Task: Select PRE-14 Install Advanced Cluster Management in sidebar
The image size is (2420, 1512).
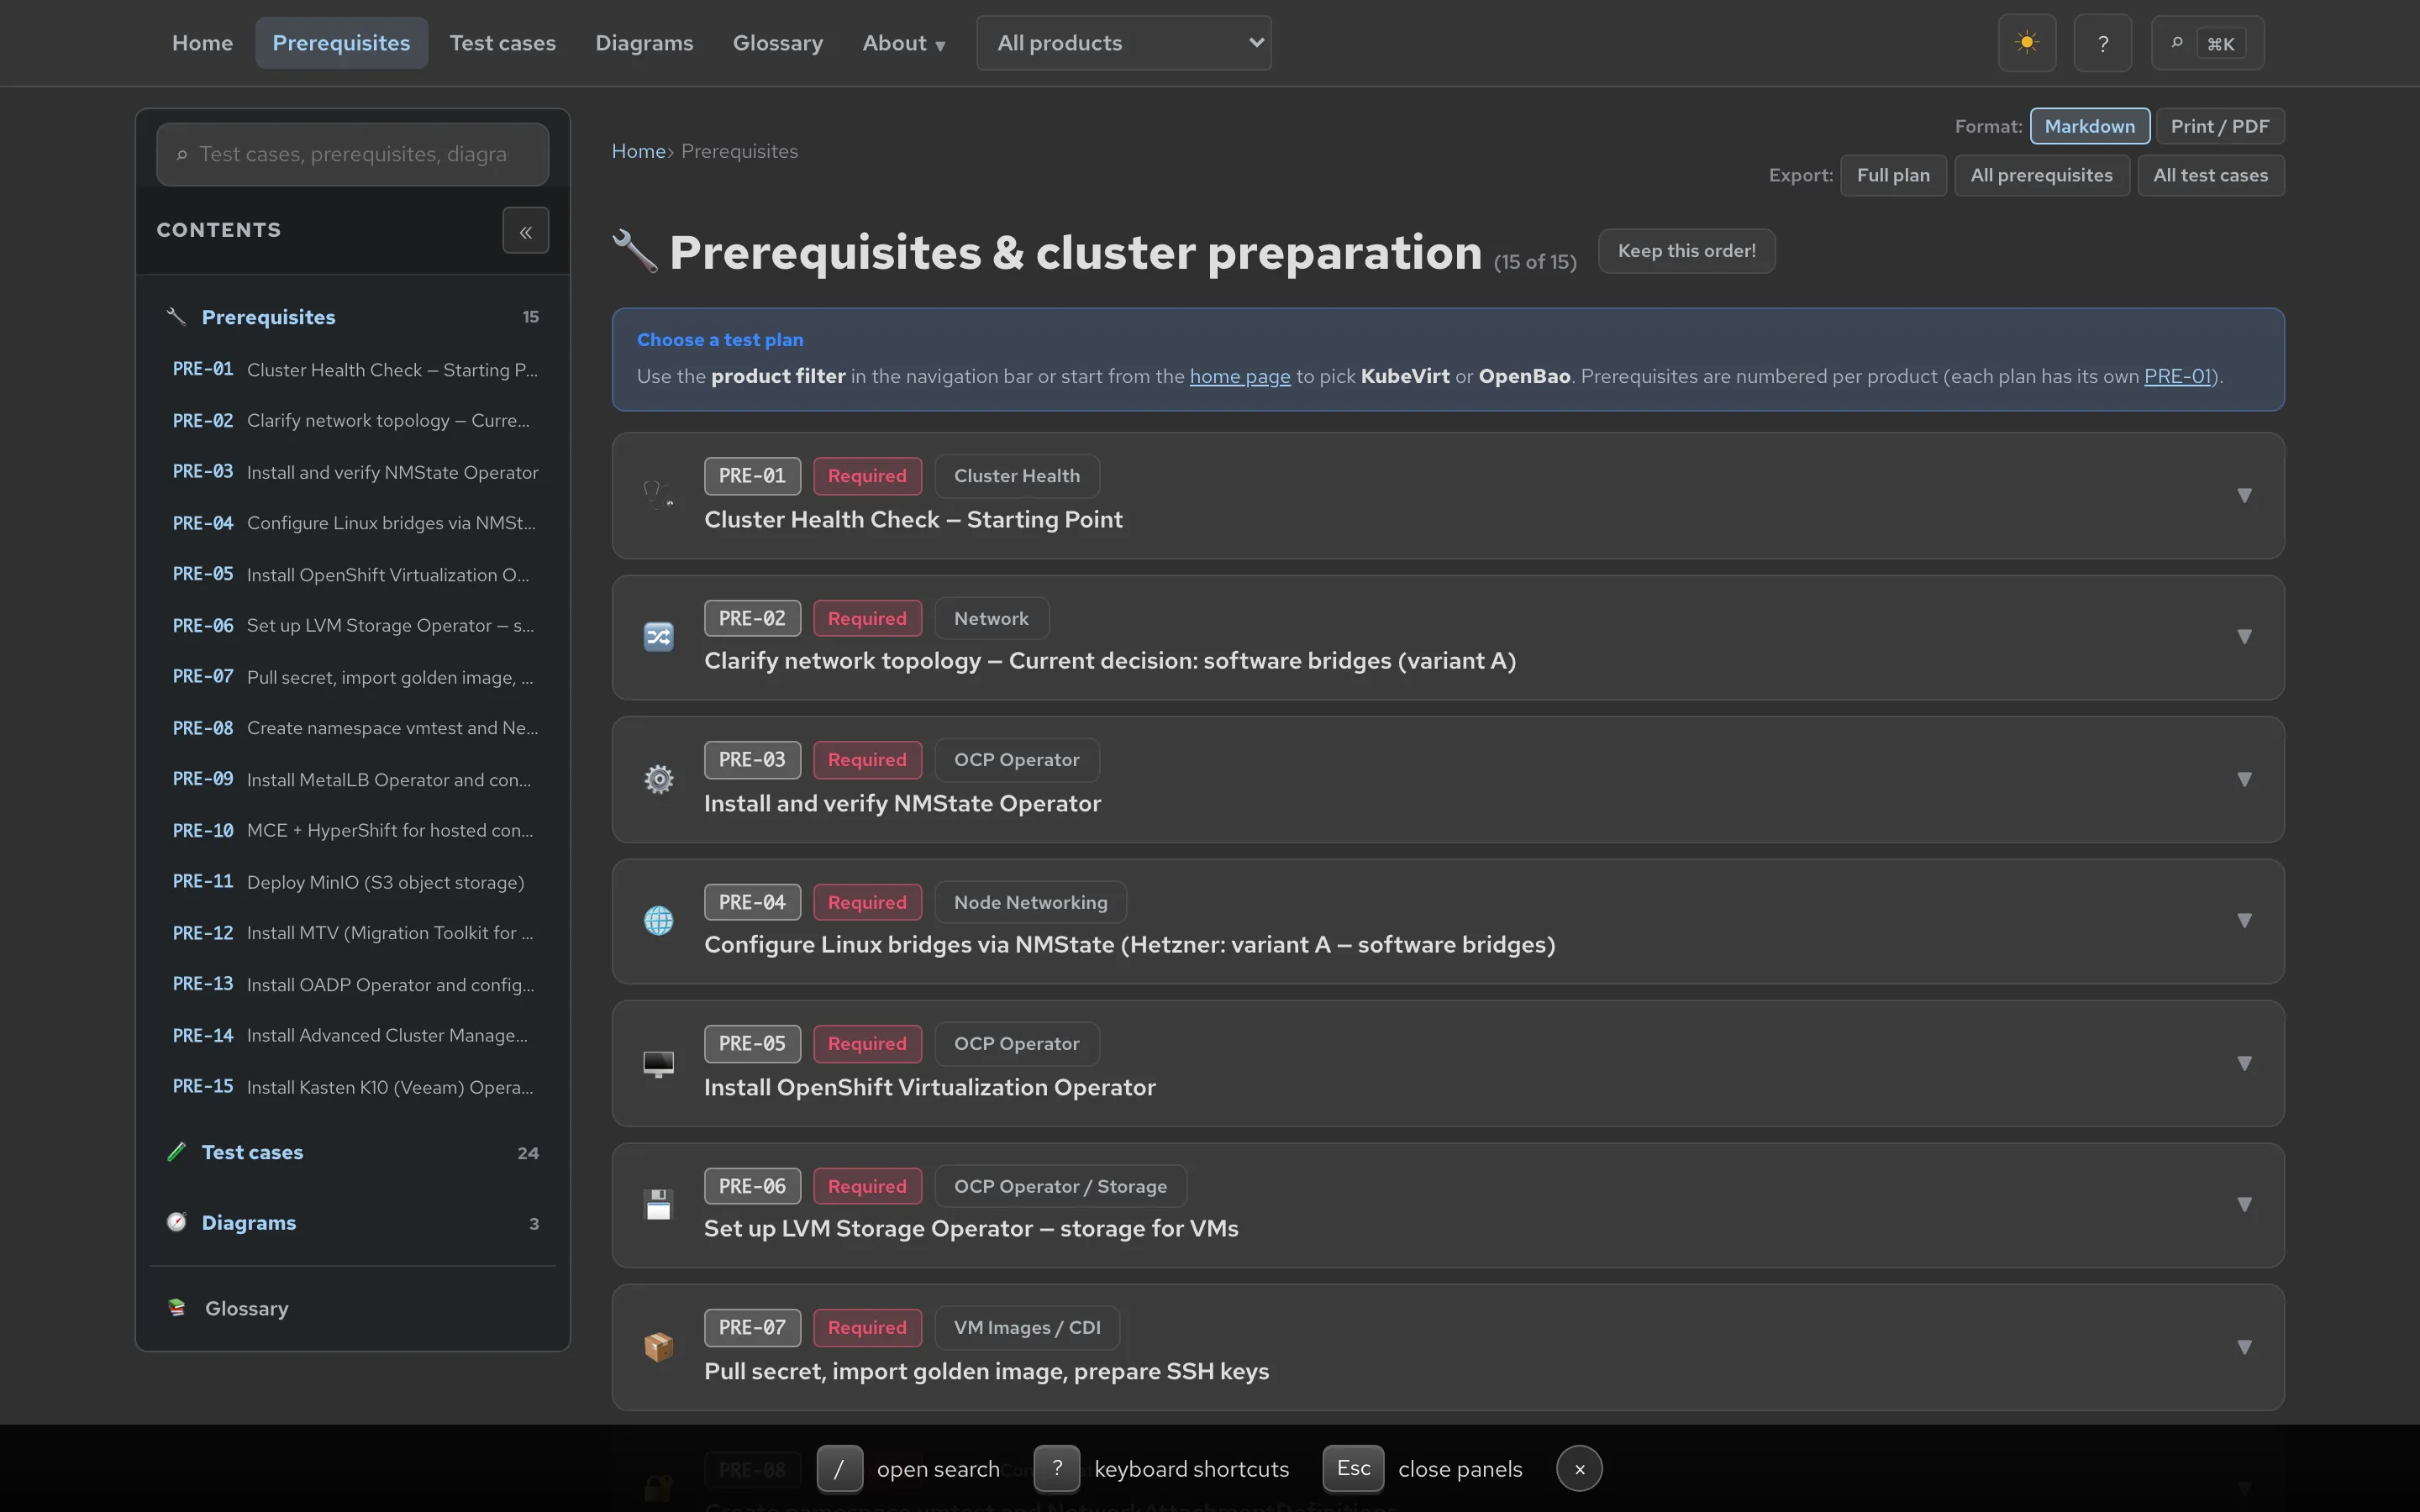Action: pos(355,1035)
